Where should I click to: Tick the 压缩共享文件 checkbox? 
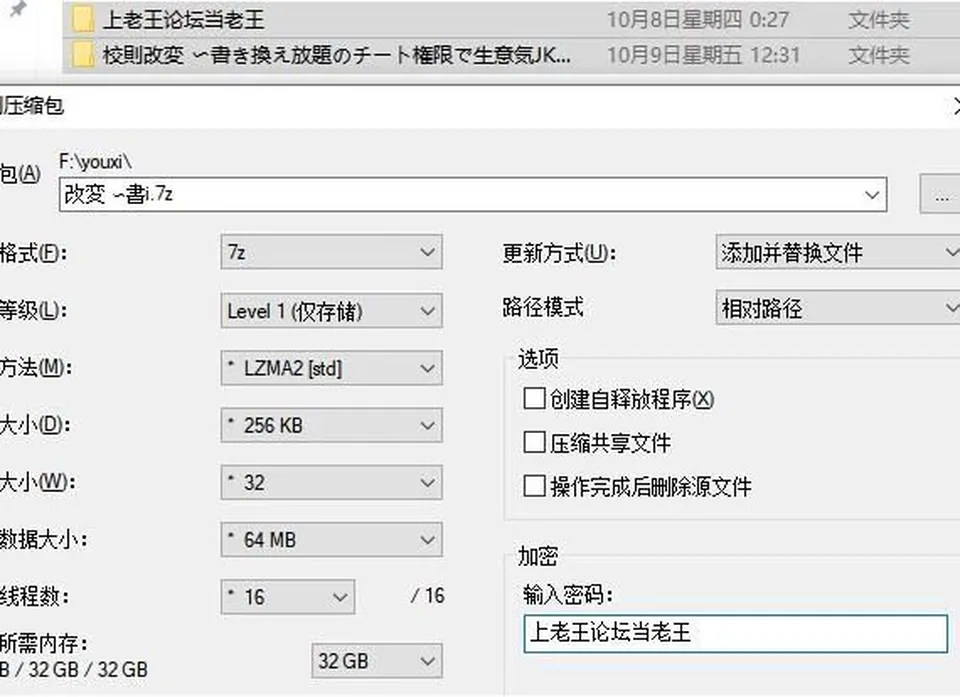[534, 442]
